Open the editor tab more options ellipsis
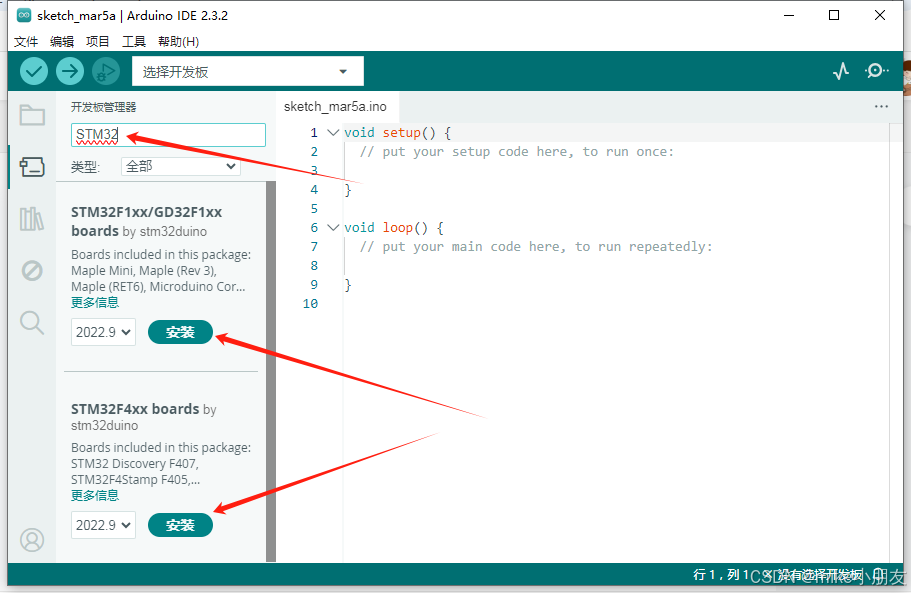 click(881, 106)
